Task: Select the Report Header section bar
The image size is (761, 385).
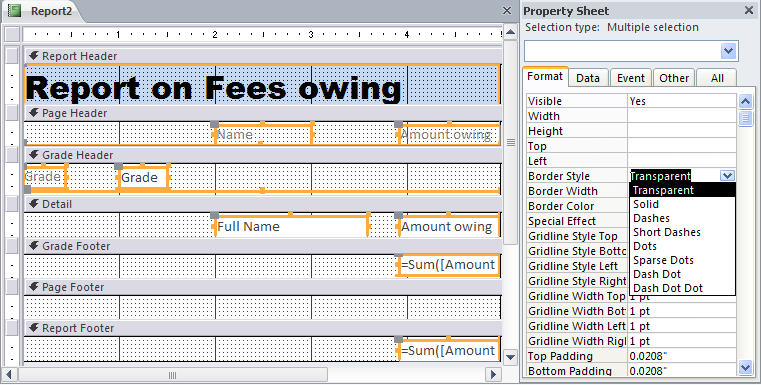Action: pos(263,56)
